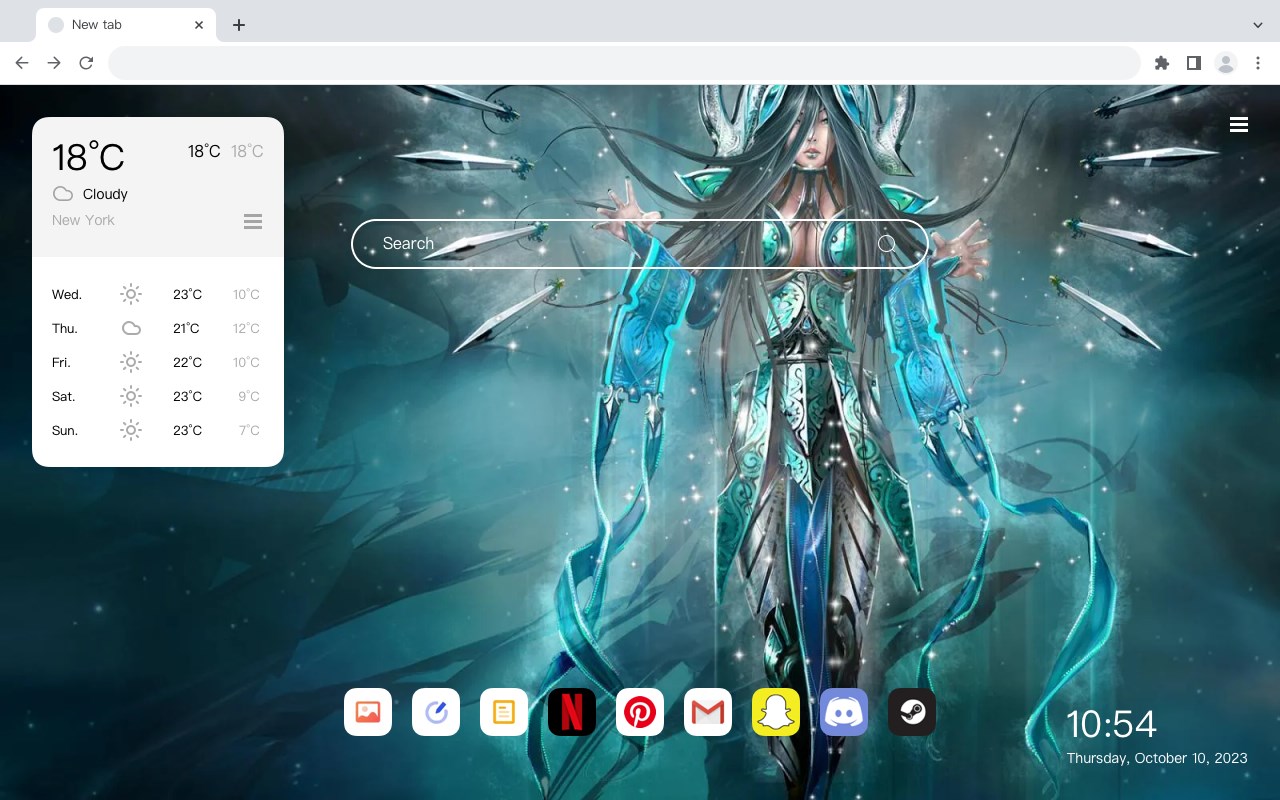The image size is (1280, 800).
Task: Launch the Netflix shortcut
Action: point(572,712)
